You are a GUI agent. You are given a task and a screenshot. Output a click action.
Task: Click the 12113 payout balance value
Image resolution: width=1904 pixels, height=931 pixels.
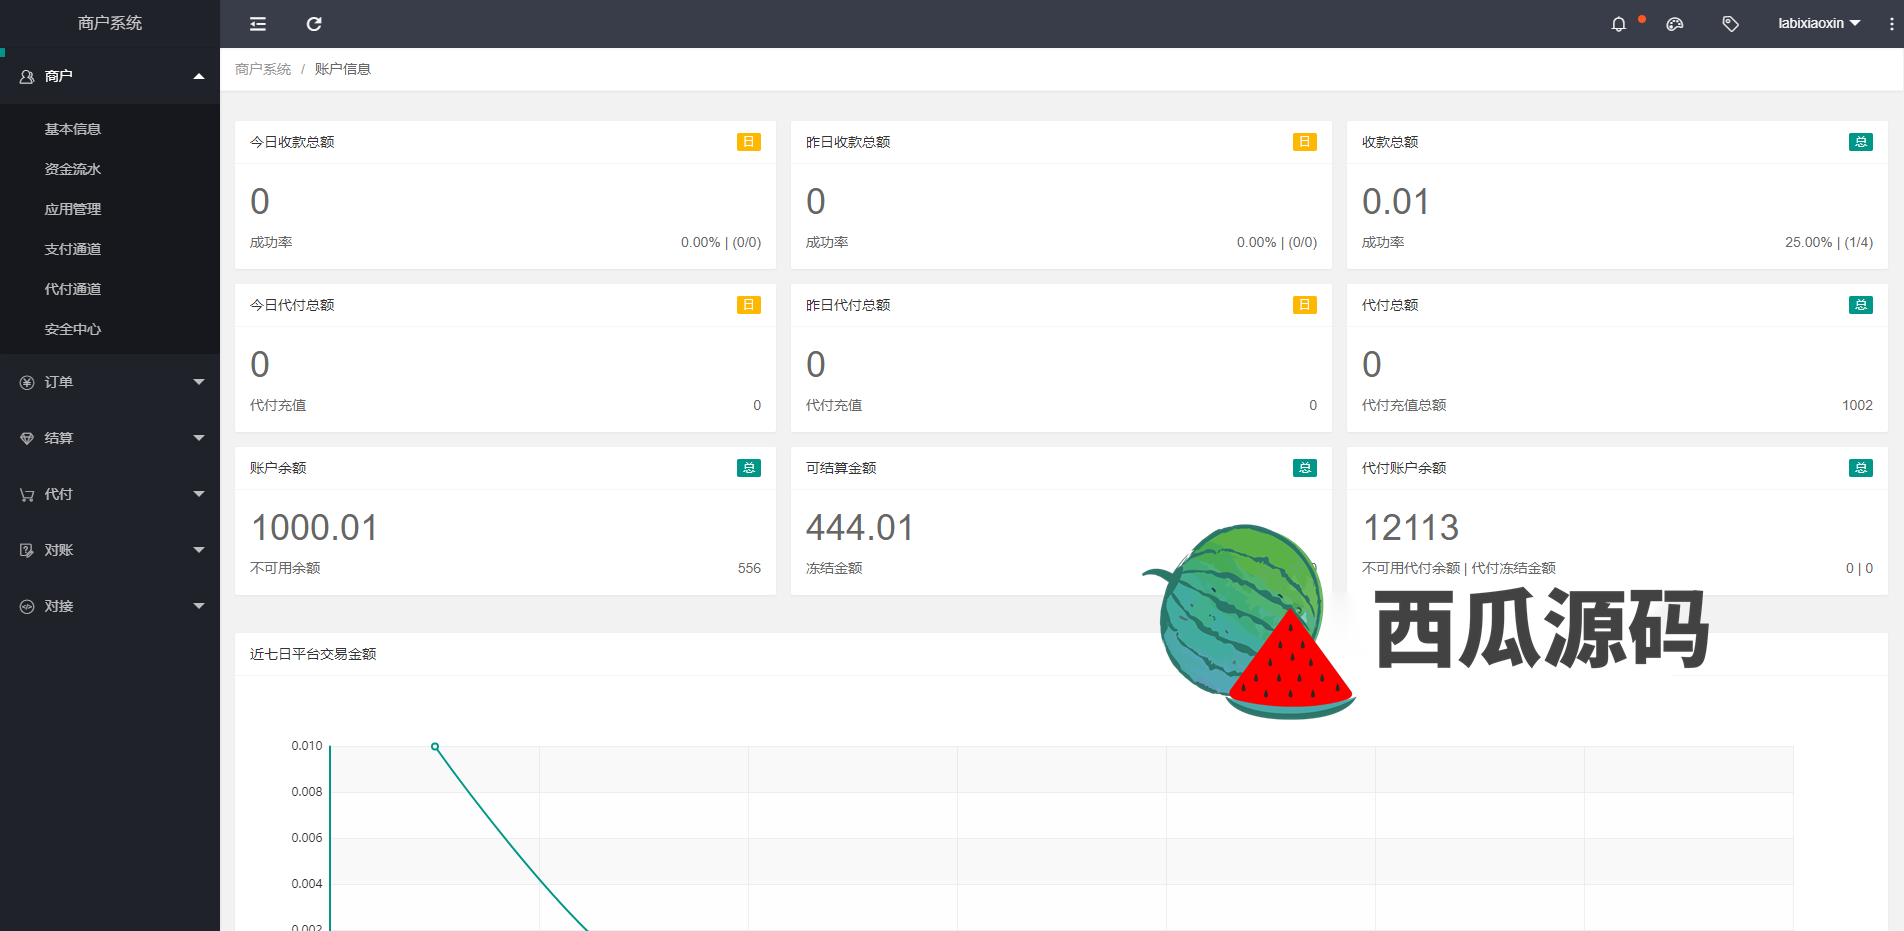point(1411,528)
